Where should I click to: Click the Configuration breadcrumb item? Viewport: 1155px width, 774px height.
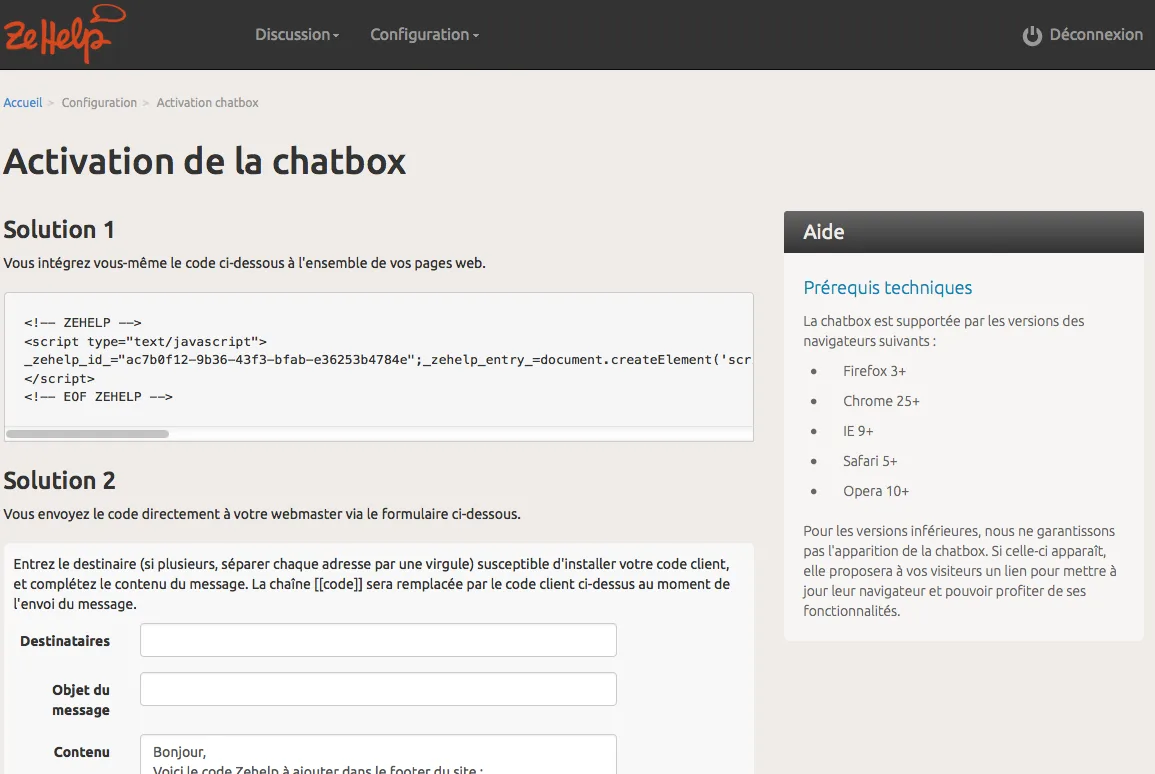point(99,102)
